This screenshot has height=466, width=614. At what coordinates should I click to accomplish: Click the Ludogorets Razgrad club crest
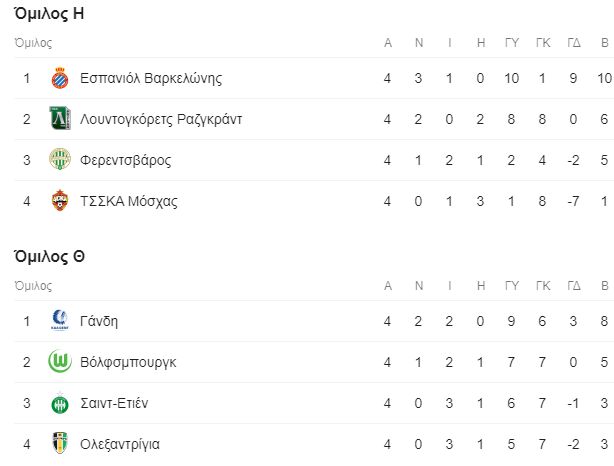60,118
